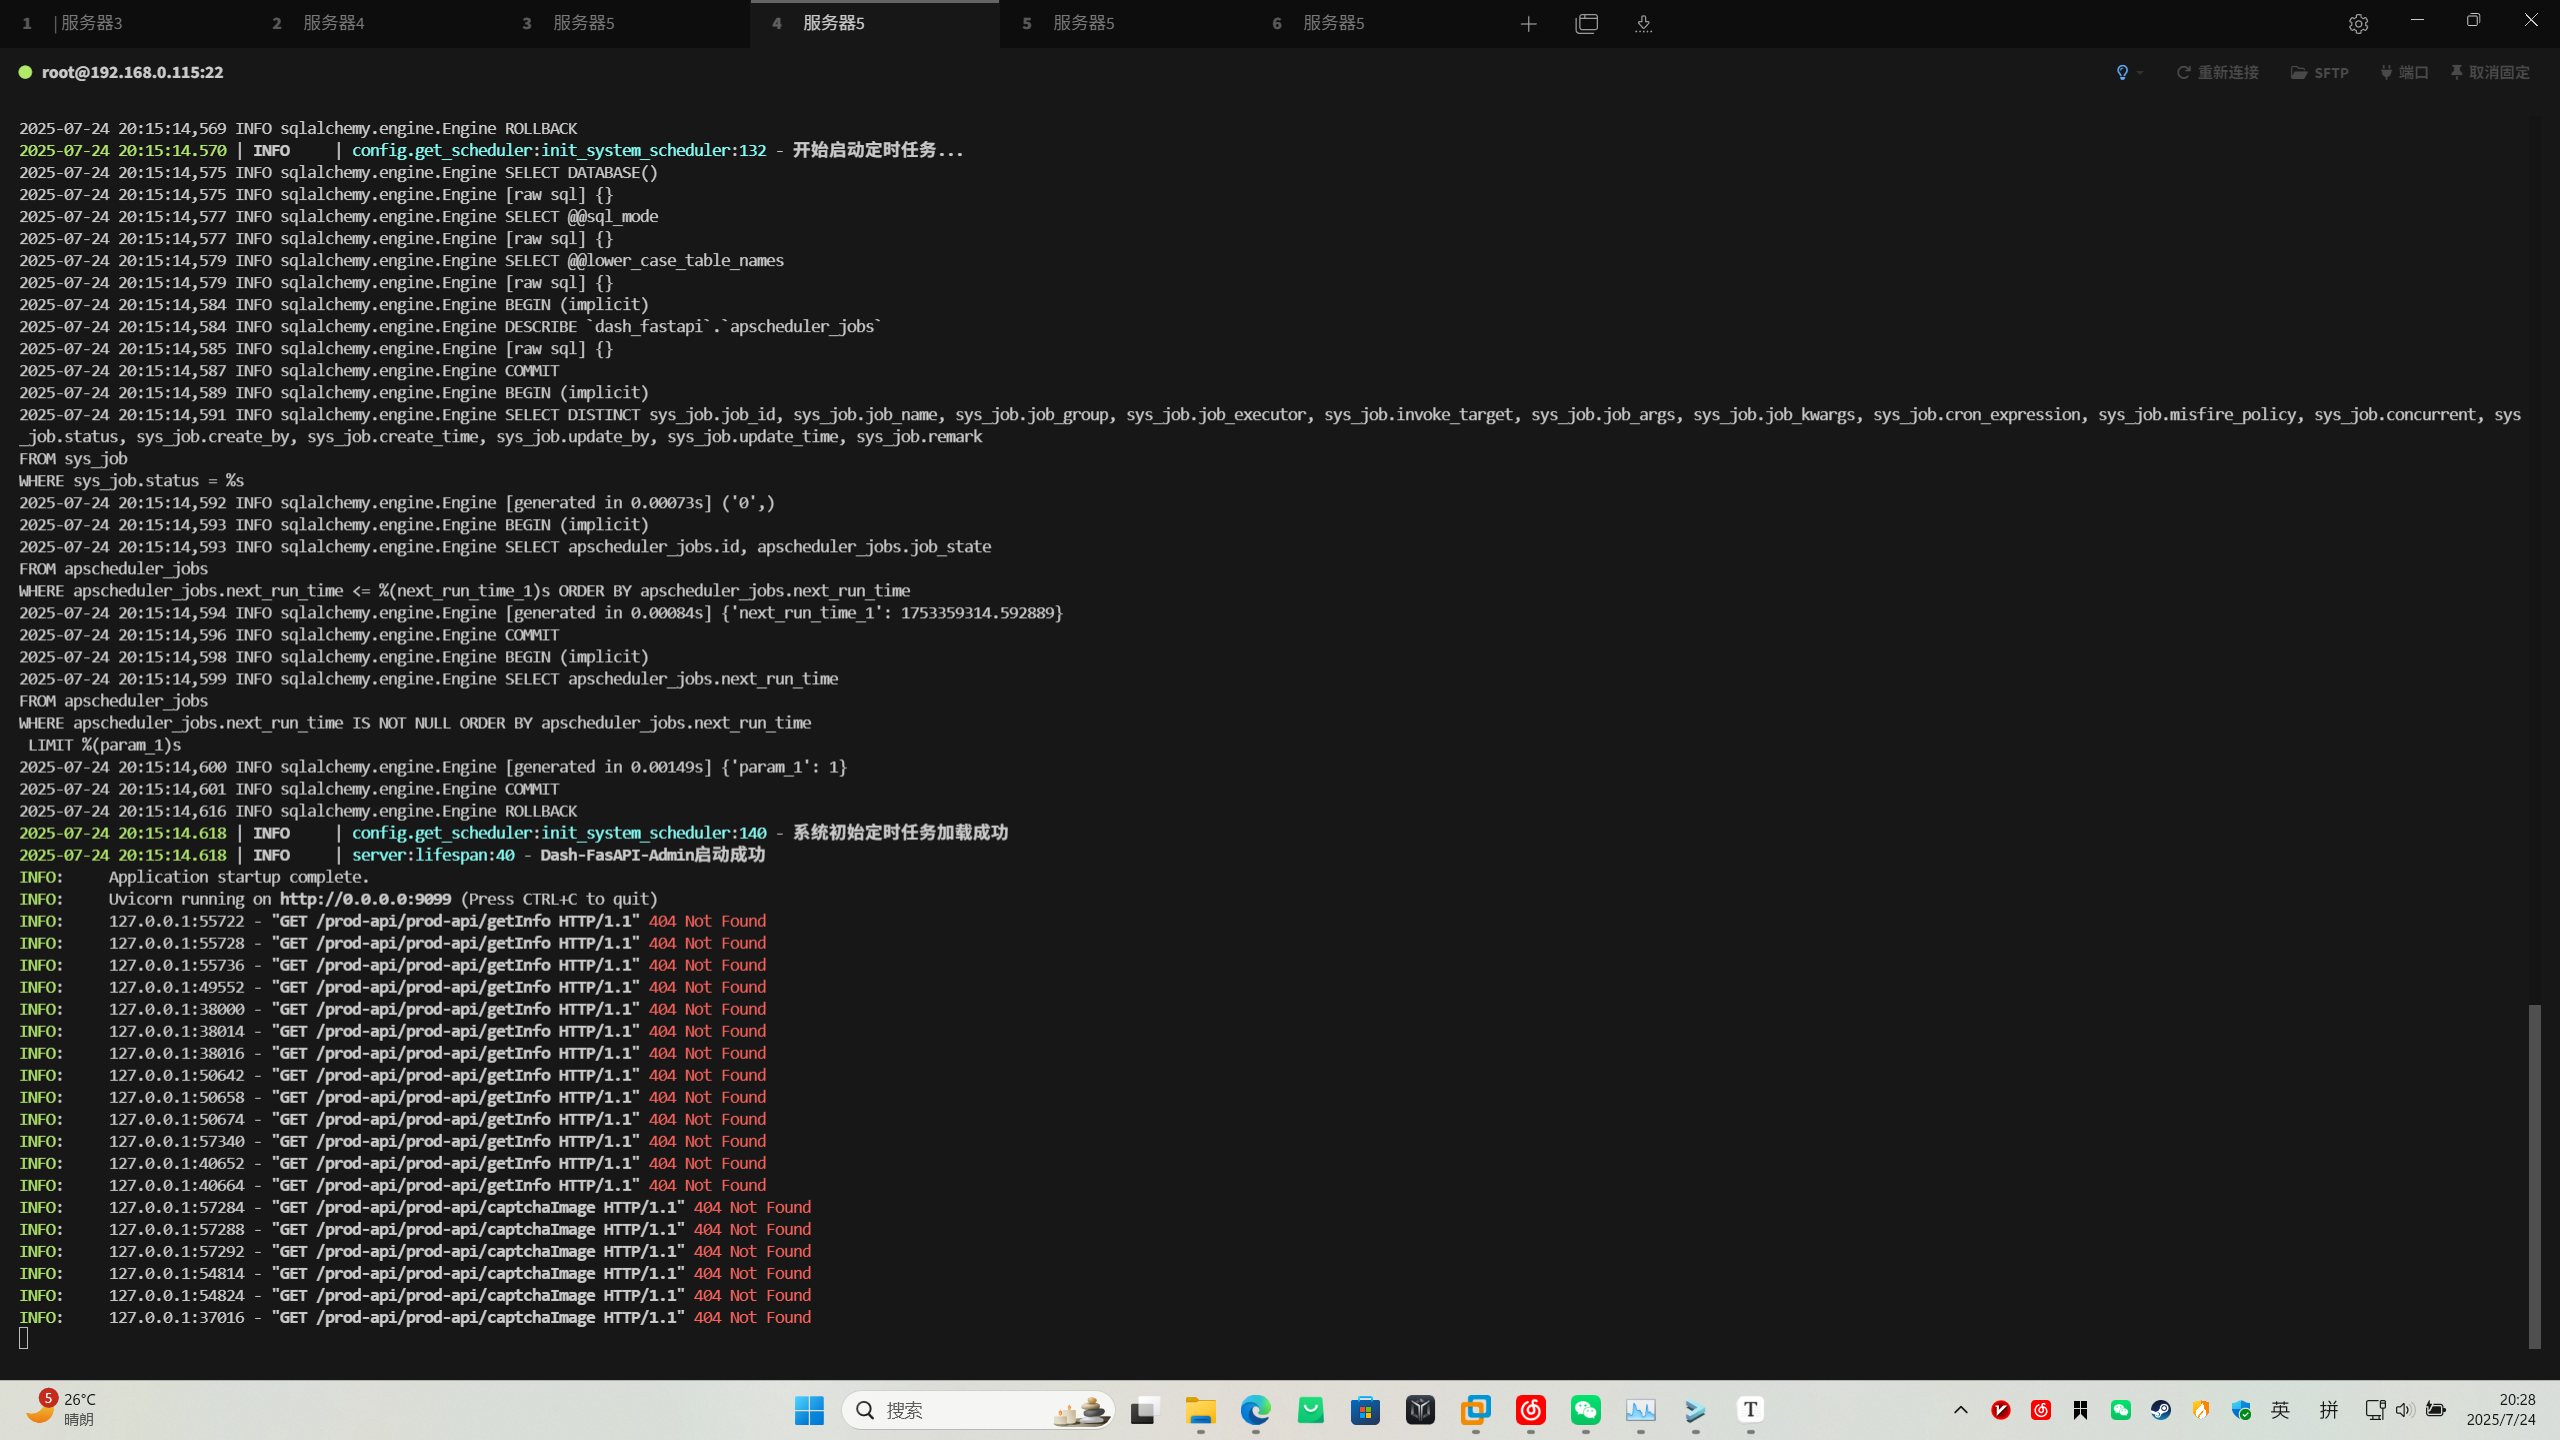The height and width of the screenshot is (1440, 2560).
Task: Click the Steam tray icon
Action: click(2160, 1410)
